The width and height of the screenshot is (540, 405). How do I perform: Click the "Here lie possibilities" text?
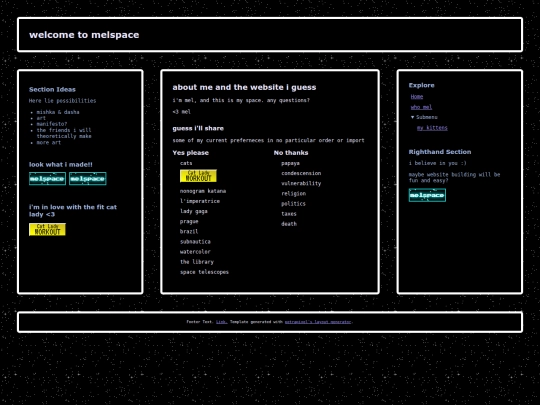[x=63, y=101]
